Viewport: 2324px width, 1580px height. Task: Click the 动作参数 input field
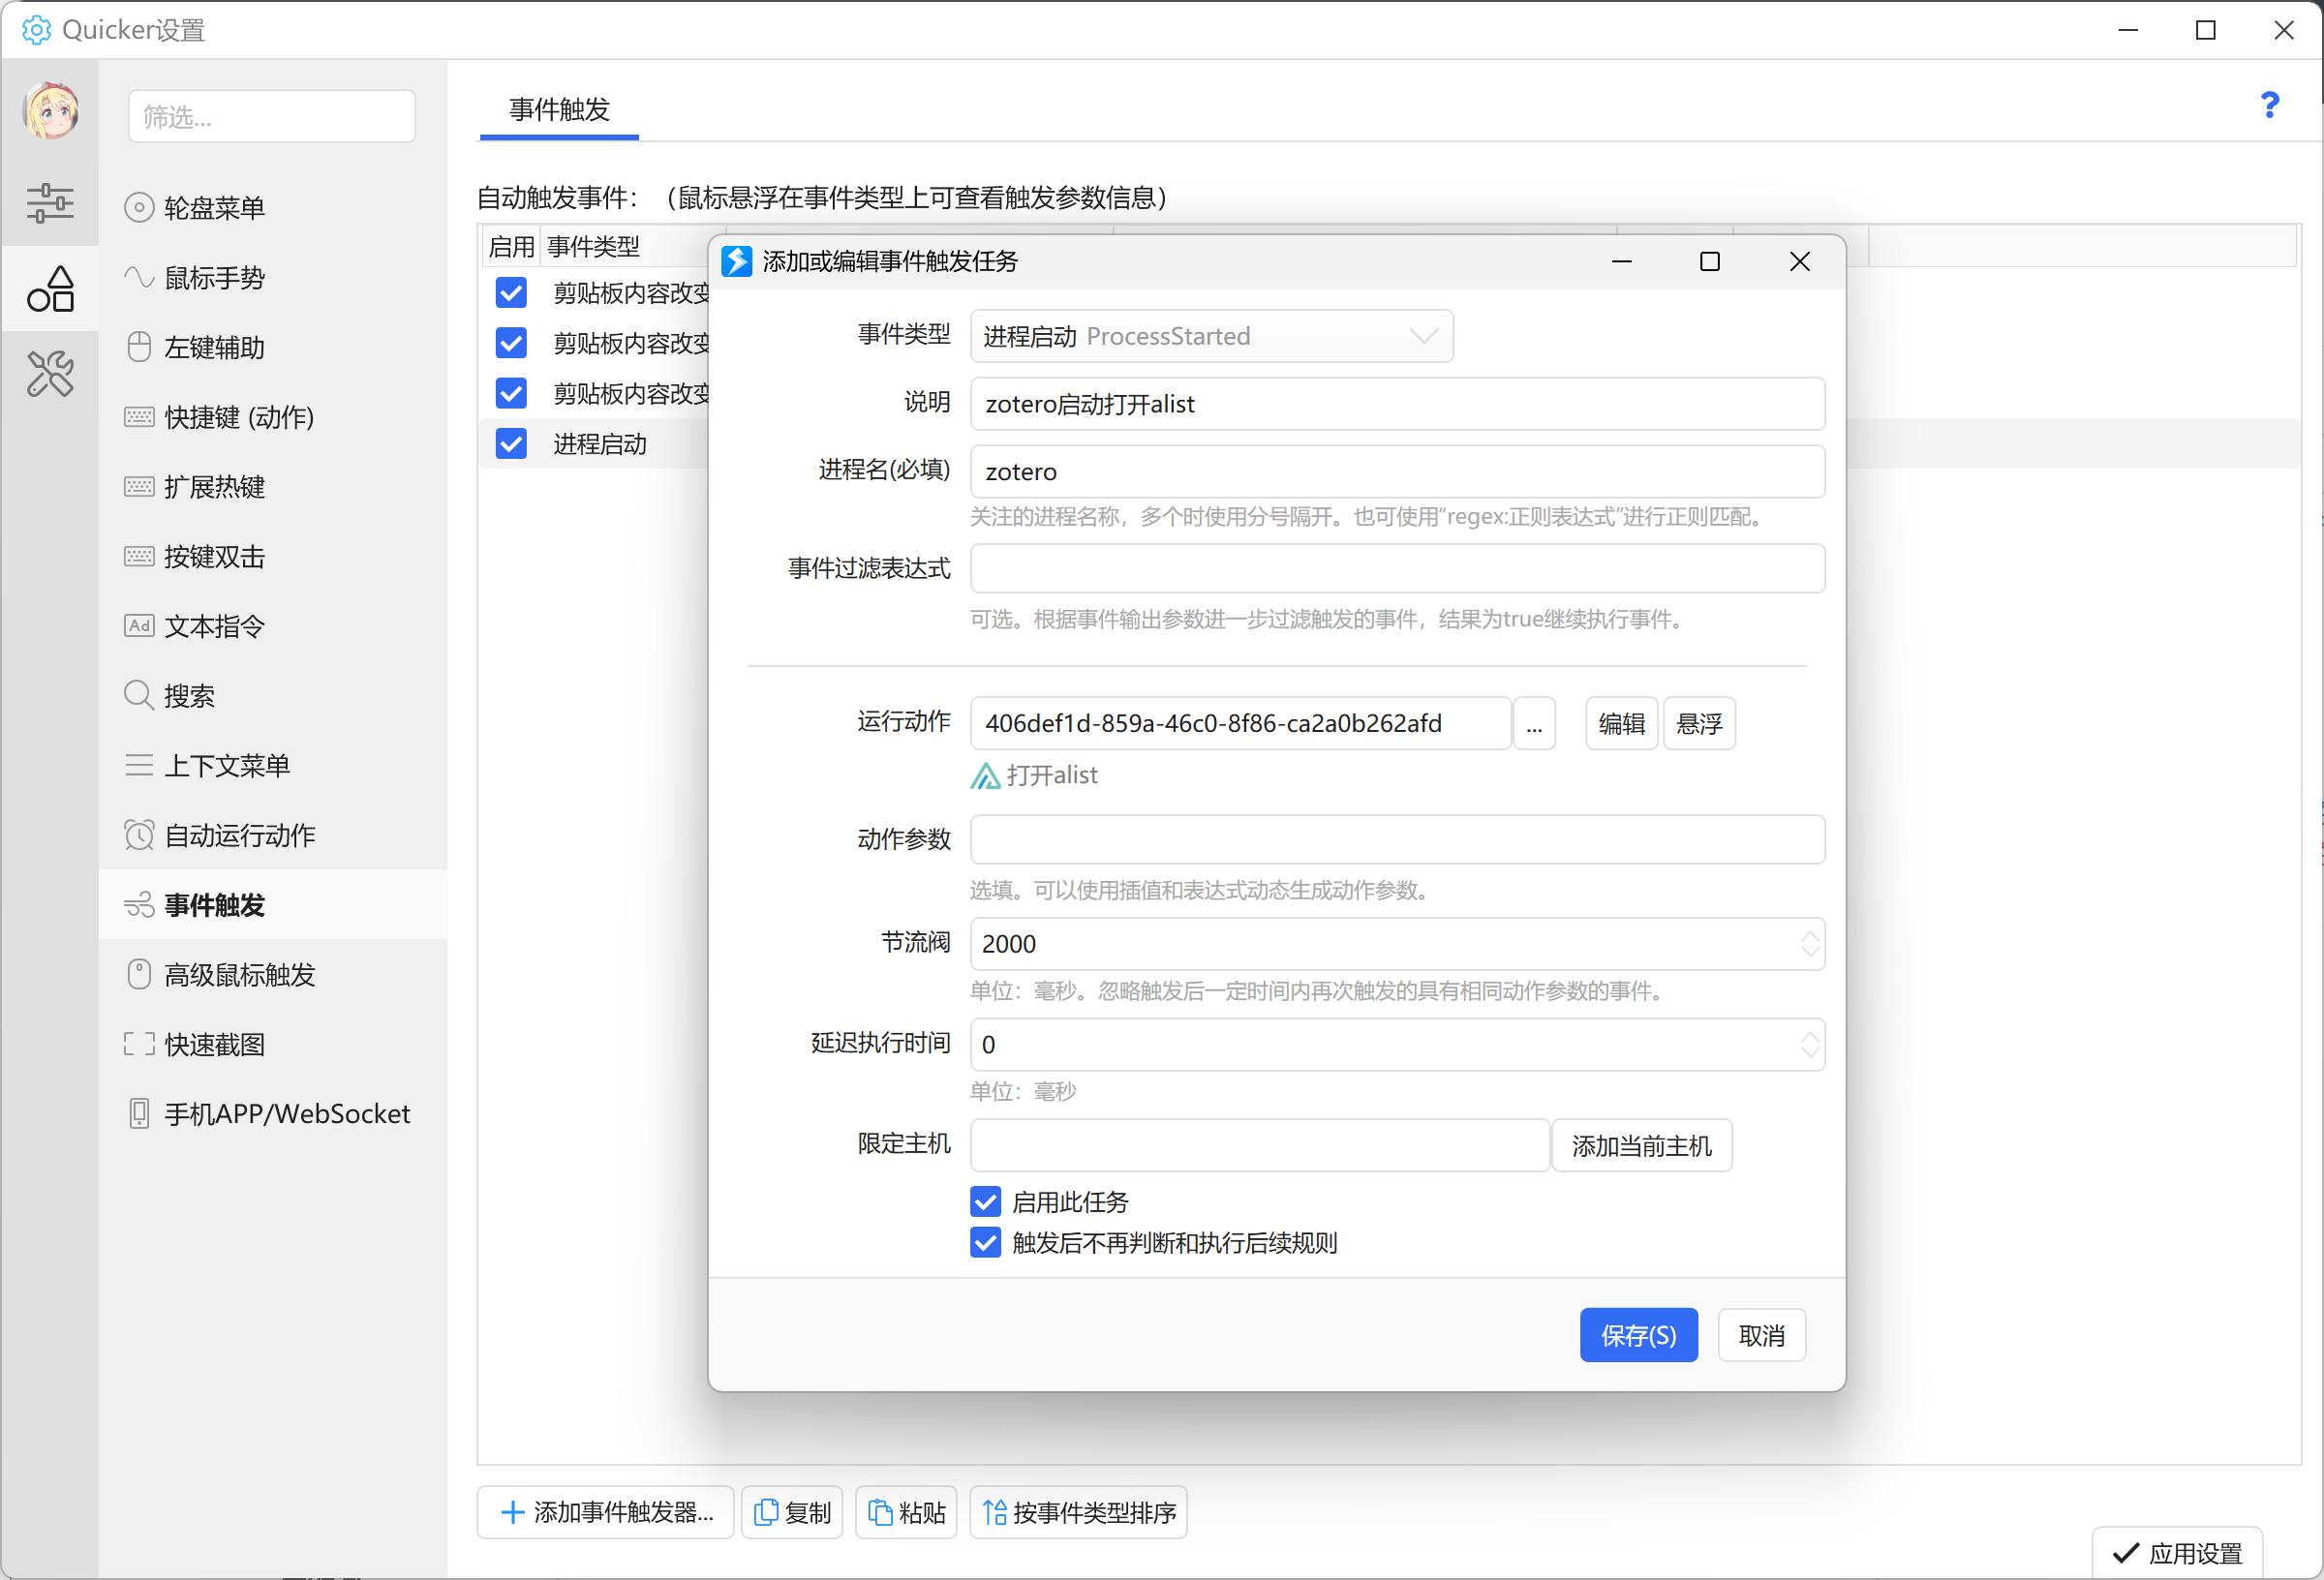click(x=1397, y=839)
